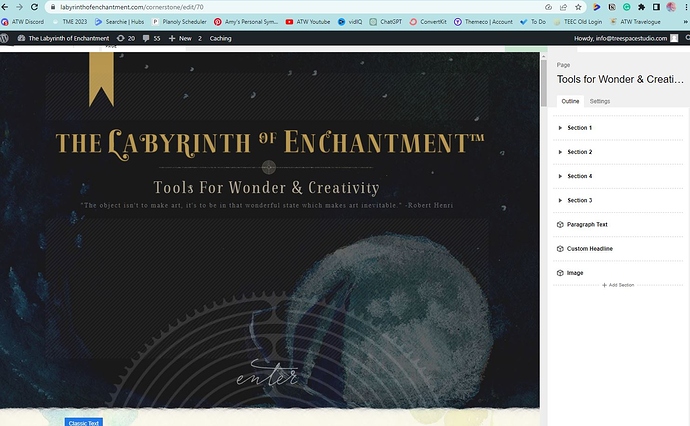Open the Chrome profile avatar

671,7
